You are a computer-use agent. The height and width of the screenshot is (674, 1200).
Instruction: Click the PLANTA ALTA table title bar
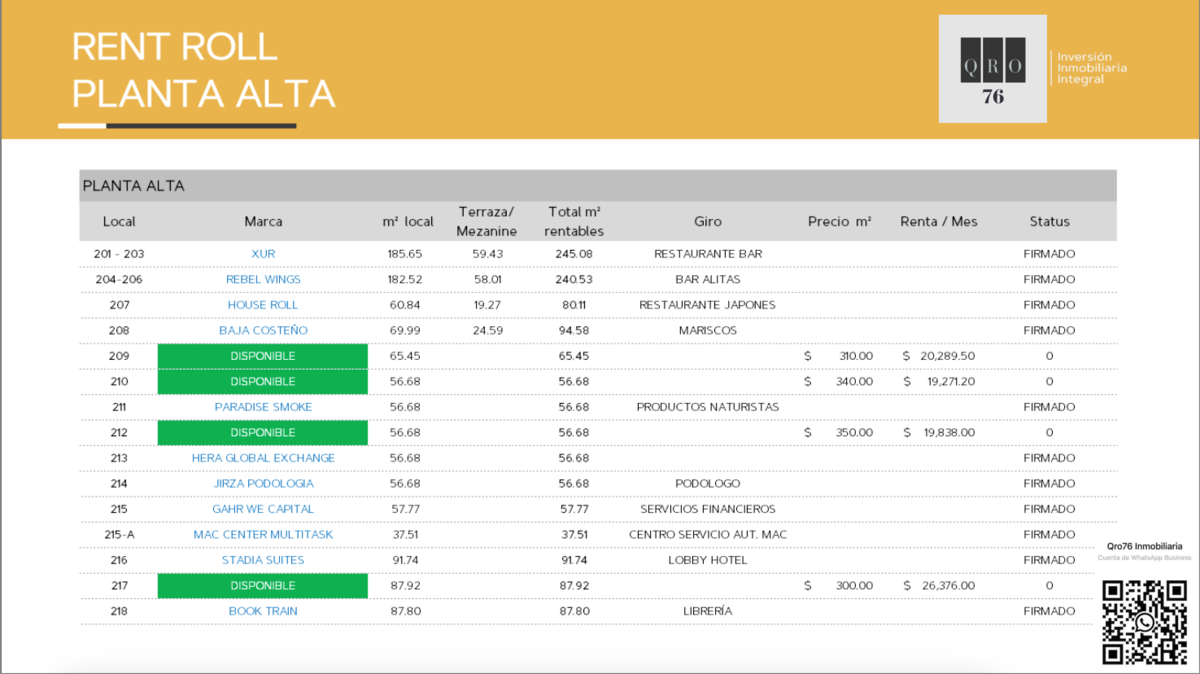coord(597,186)
